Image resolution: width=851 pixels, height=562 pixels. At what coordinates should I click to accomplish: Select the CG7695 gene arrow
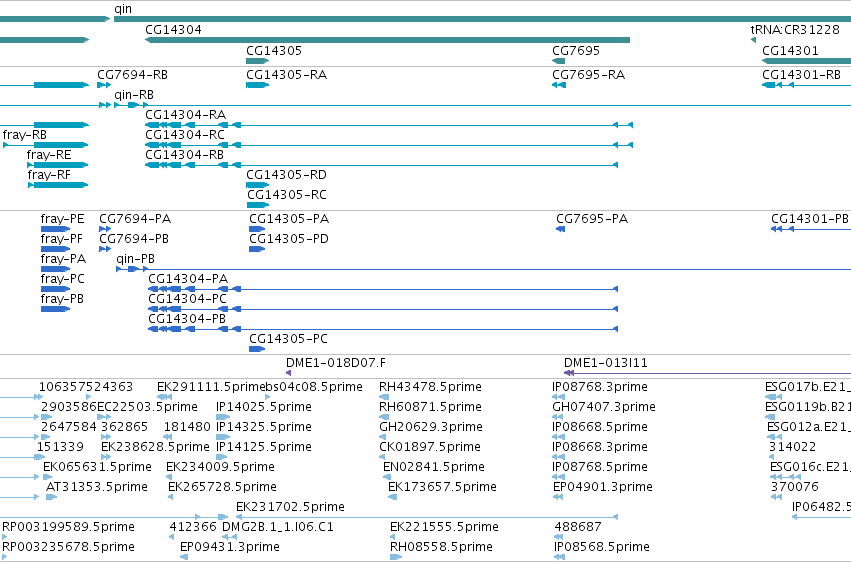pyautogui.click(x=558, y=61)
